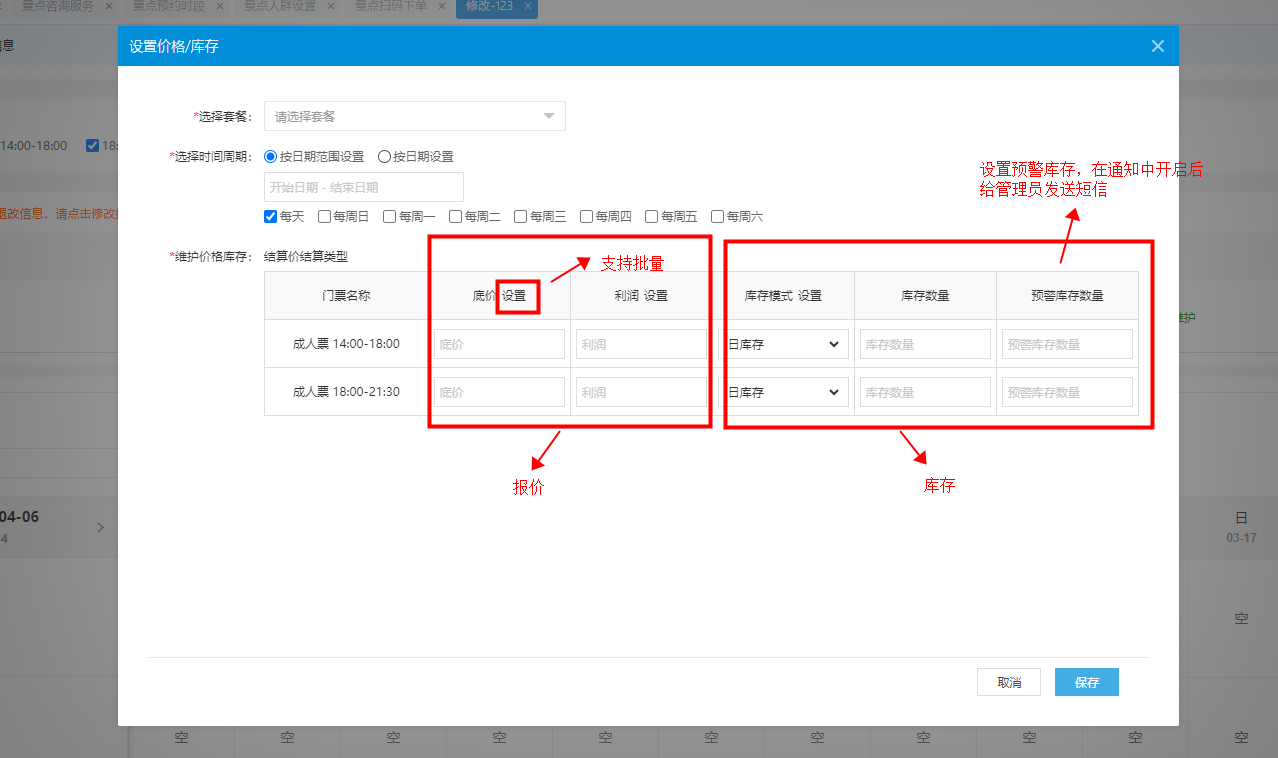Click 设置 next to 库存模式 header
The image size is (1278, 758).
pyautogui.click(x=810, y=296)
